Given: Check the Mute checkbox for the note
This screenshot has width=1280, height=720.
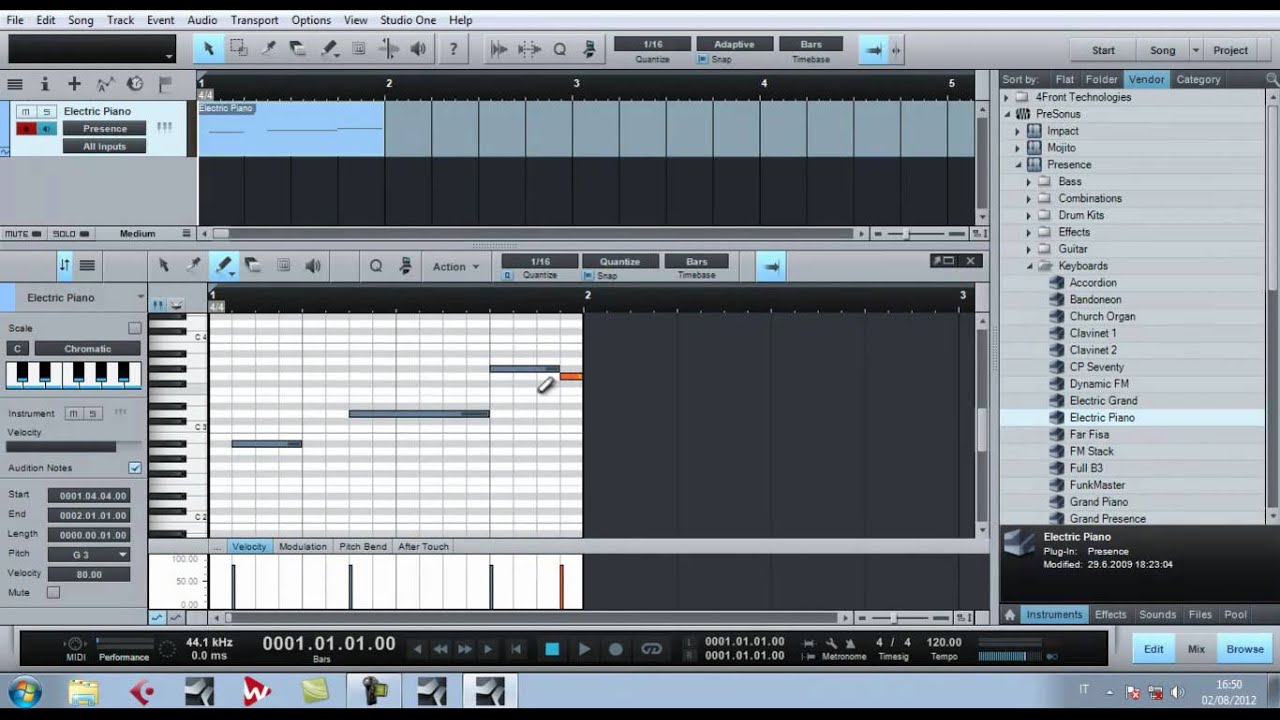Looking at the screenshot, I should 53,592.
